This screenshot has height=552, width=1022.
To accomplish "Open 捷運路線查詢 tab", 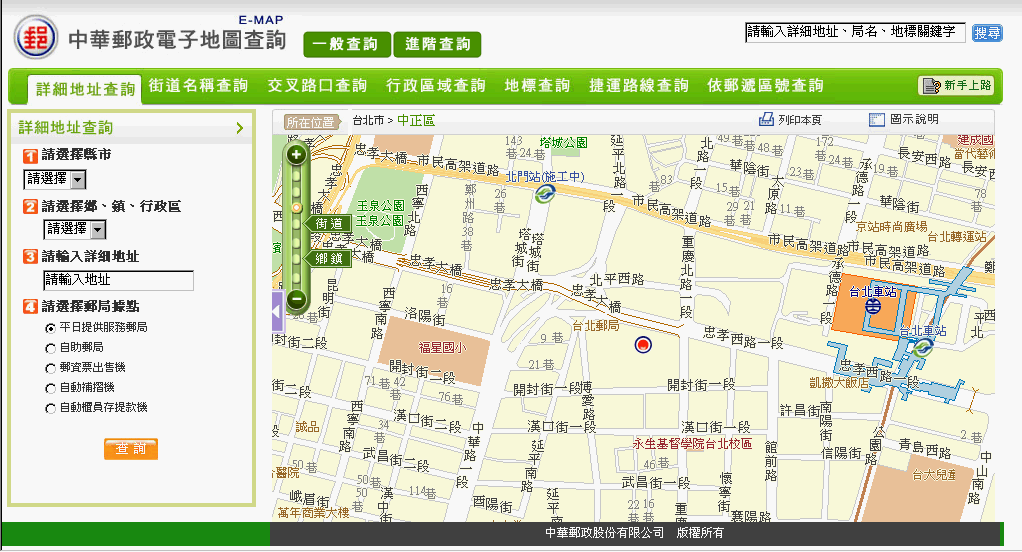I will (x=639, y=85).
